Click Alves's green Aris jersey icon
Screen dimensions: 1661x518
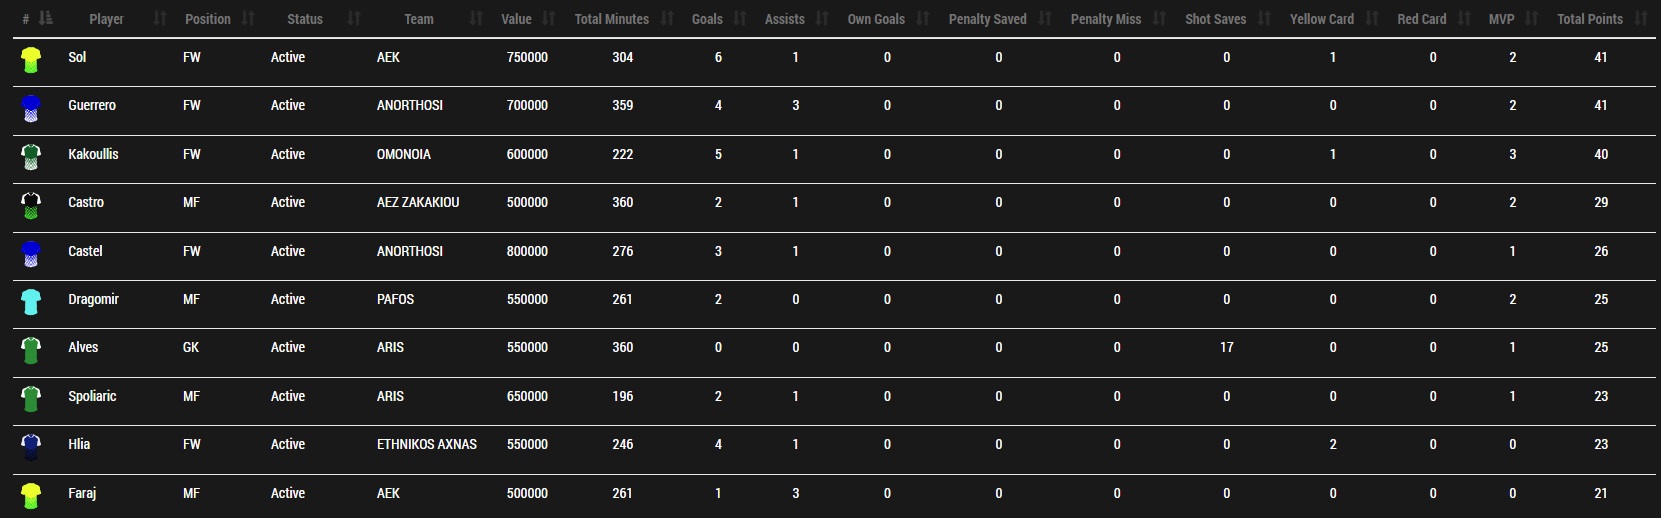pos(31,350)
